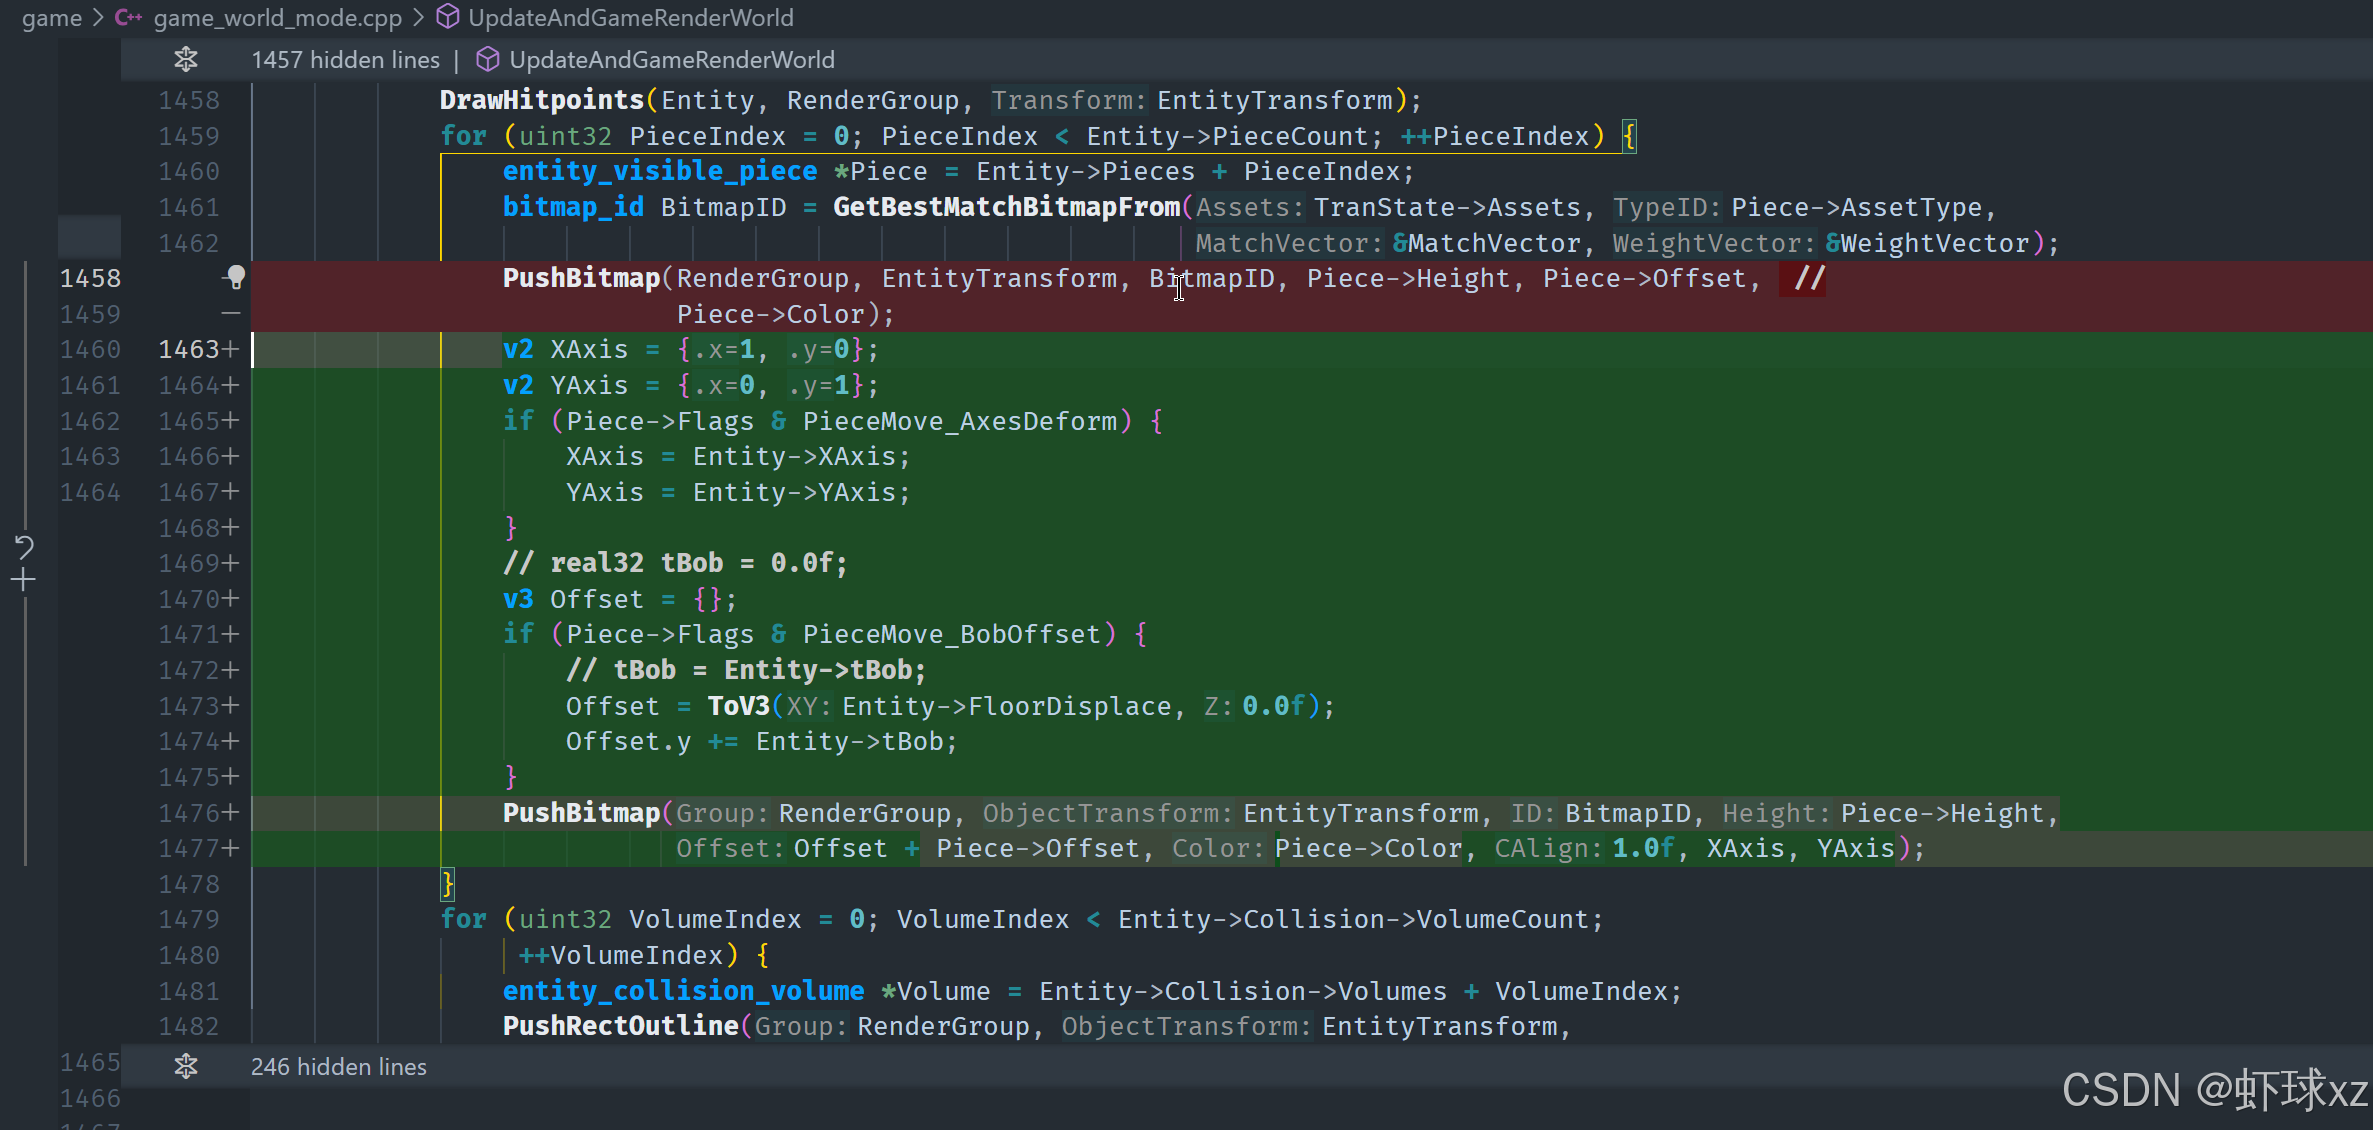Open game_world_mode.cpp breadcrumb item
Viewport: 2373px width, 1130px height.
click(x=277, y=18)
